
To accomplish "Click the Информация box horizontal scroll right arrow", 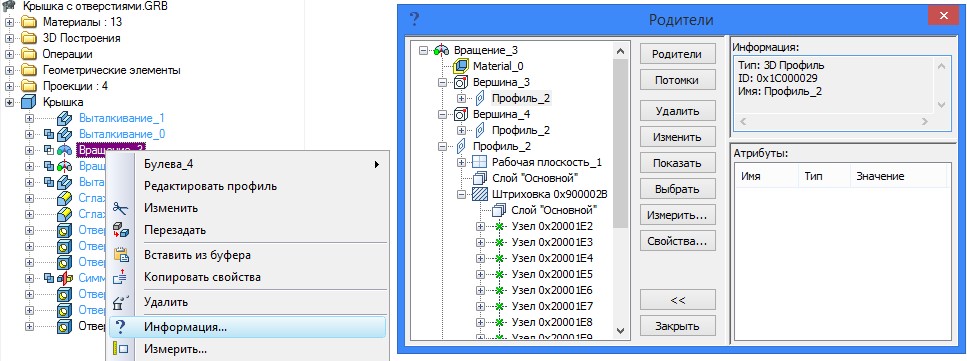I will point(925,122).
